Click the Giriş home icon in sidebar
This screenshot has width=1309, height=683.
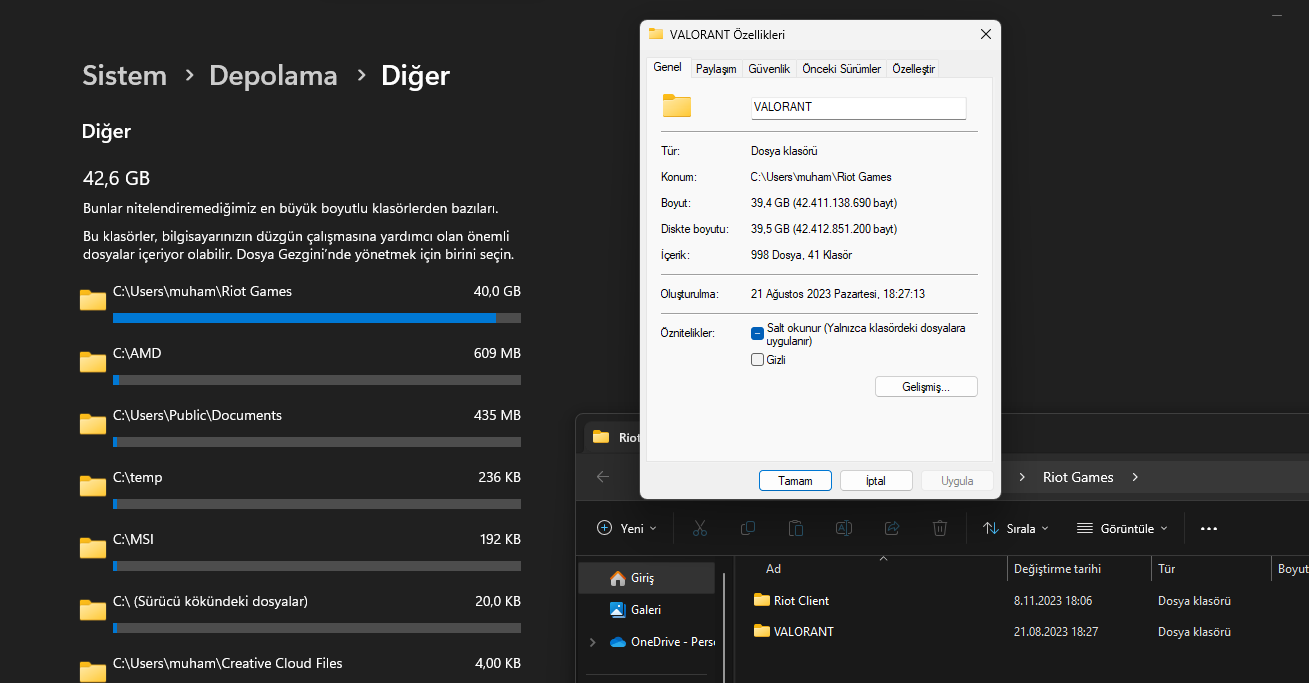coord(617,578)
